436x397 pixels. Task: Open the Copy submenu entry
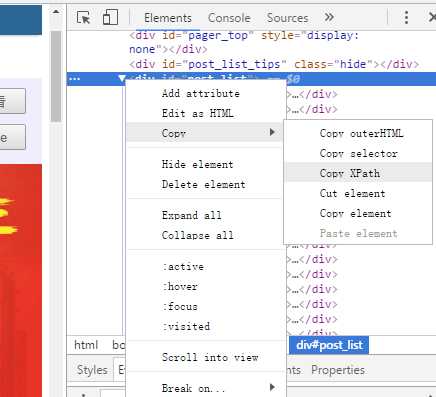click(x=204, y=133)
